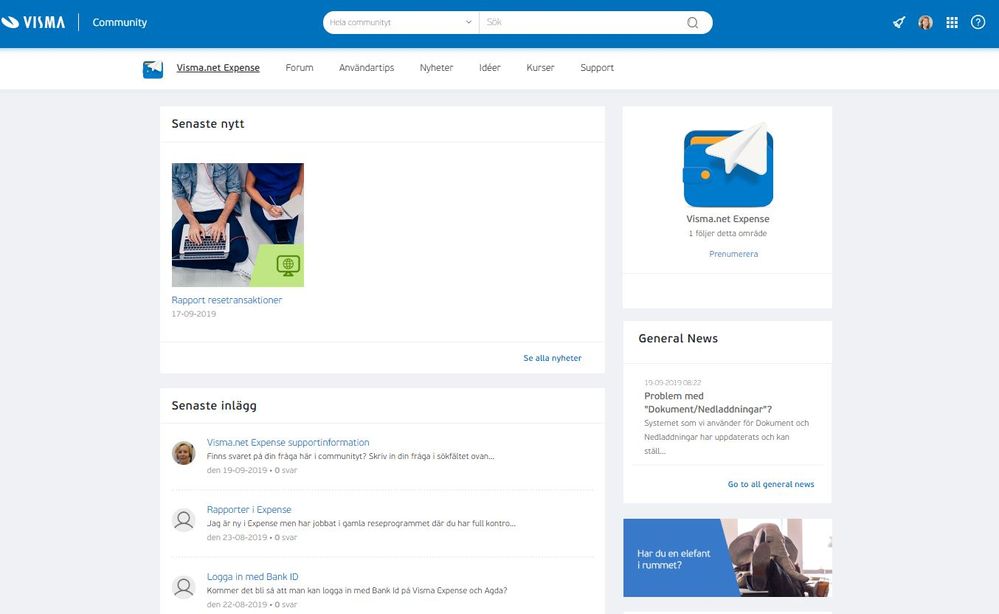Click the Kommer det bli så excerpt
999x614 pixels.
(x=357, y=590)
